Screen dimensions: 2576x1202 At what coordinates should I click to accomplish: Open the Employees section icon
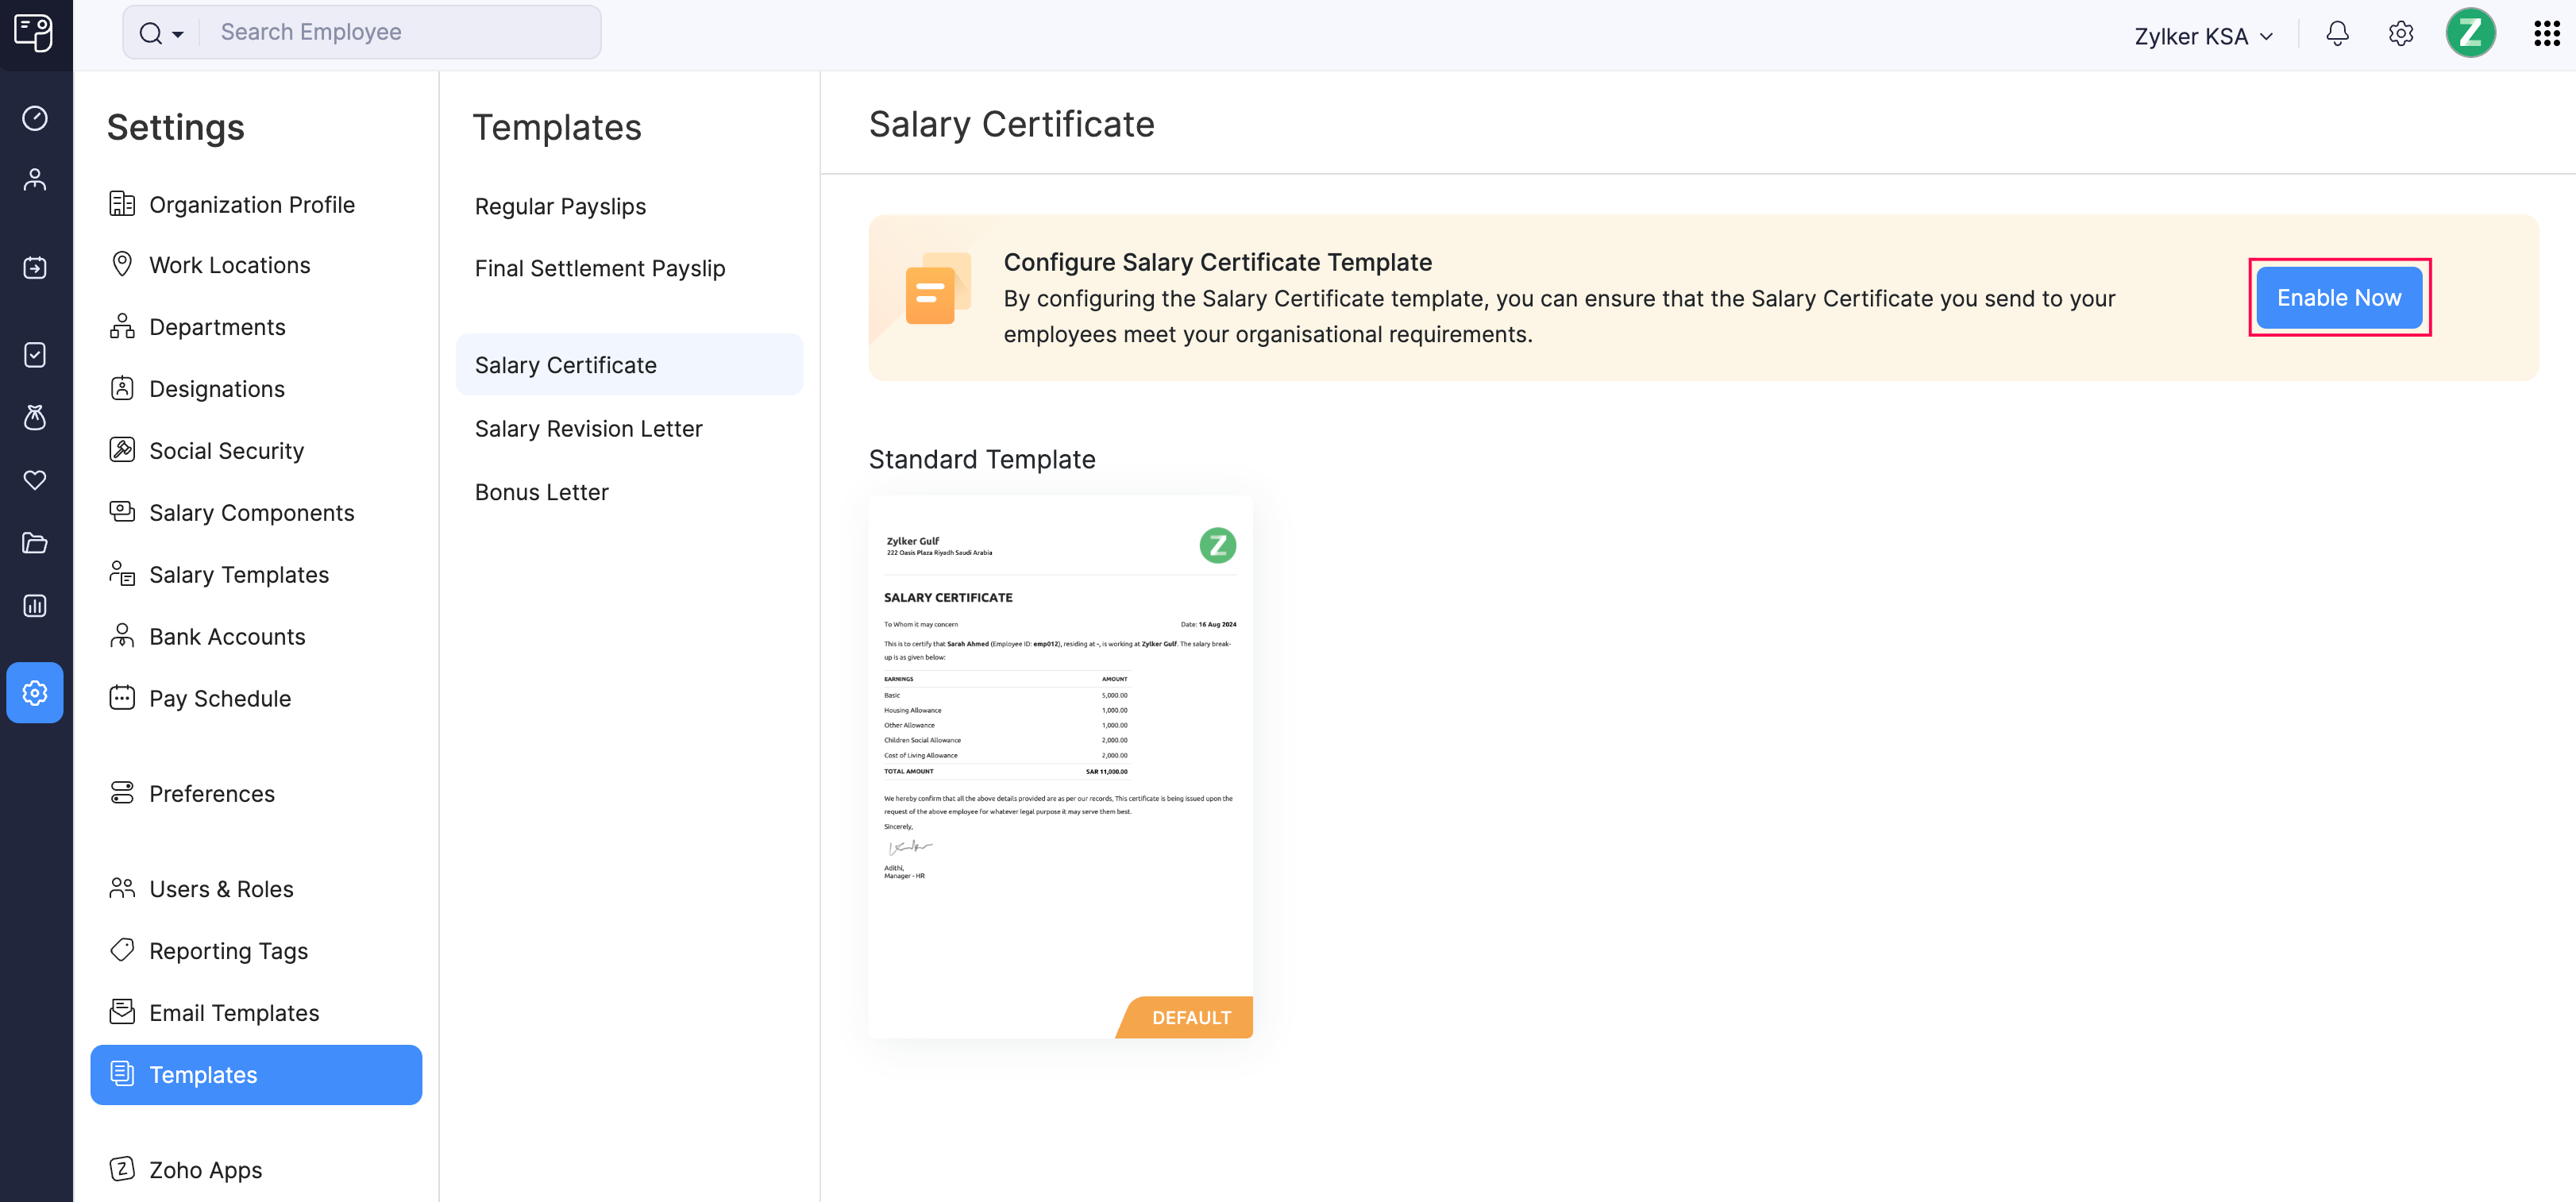pyautogui.click(x=35, y=180)
